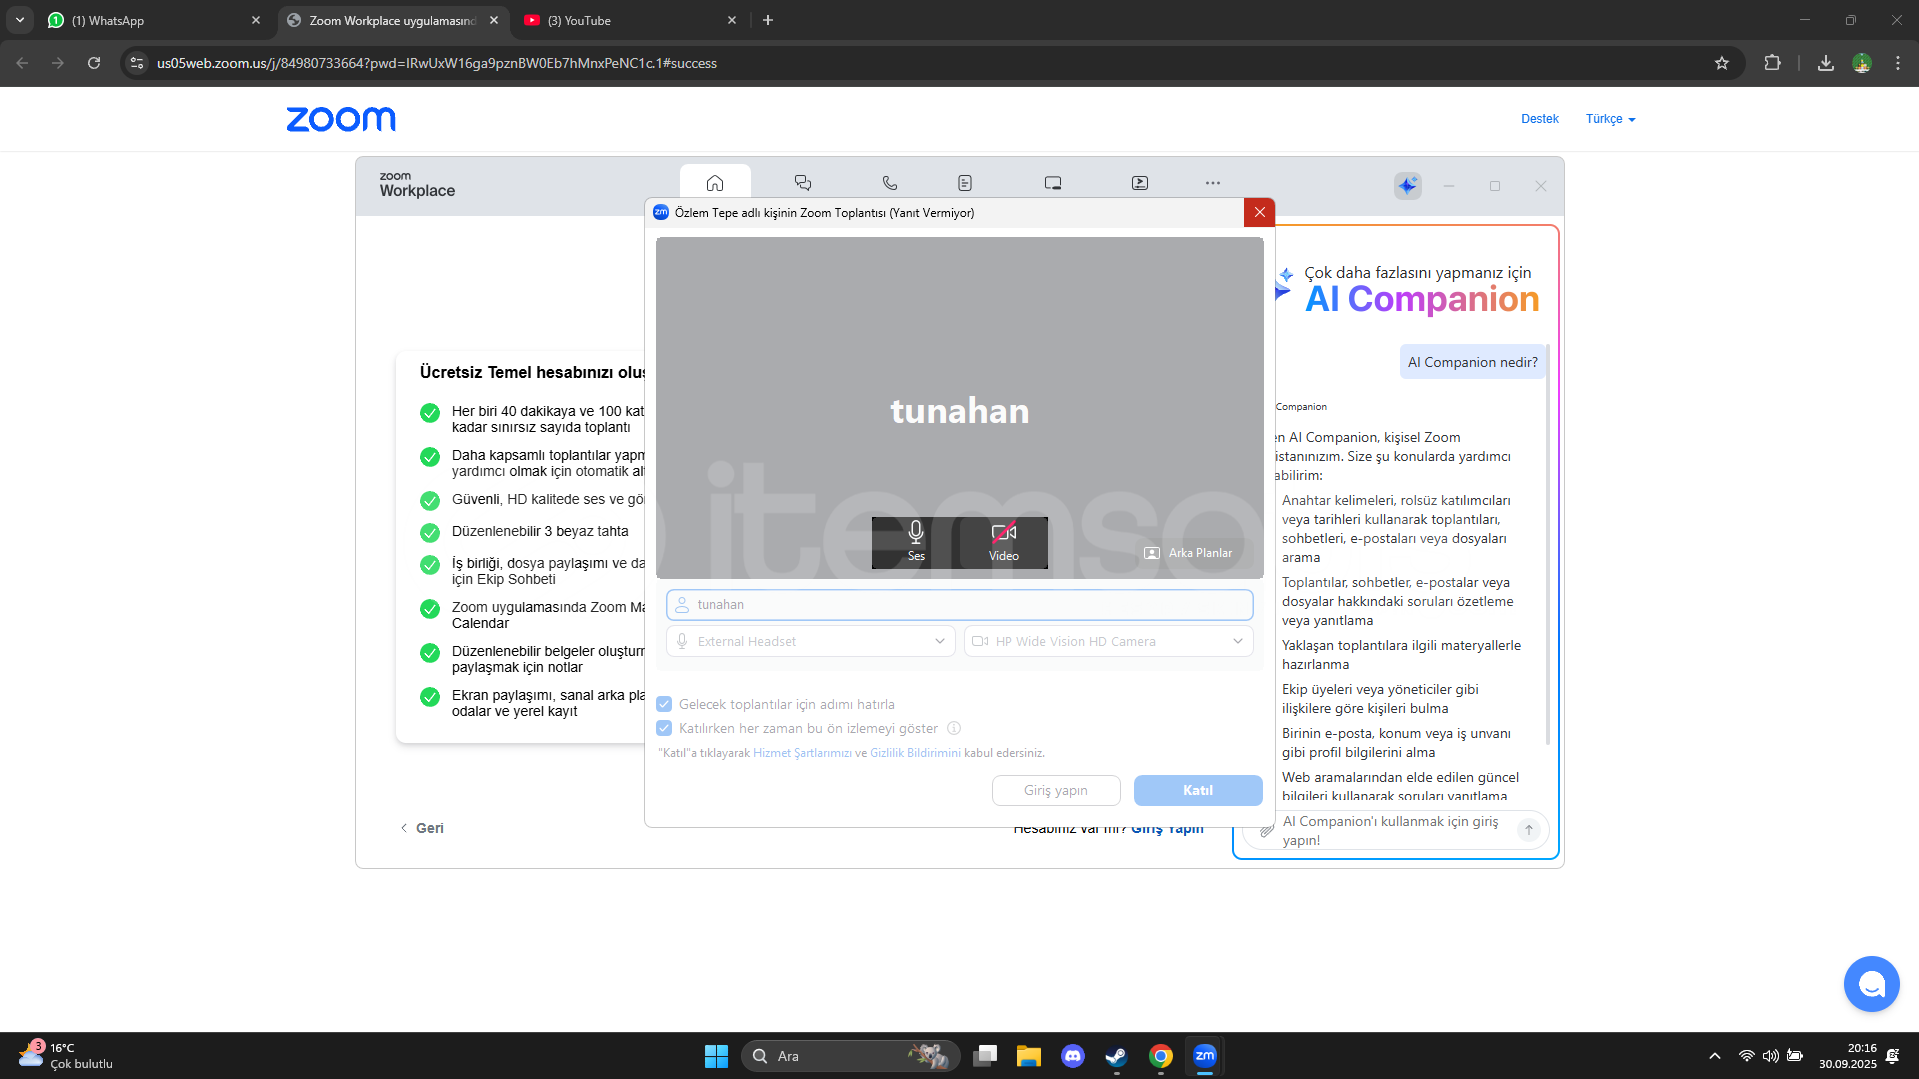
Task: Open the floating chat support bubble
Action: pyautogui.click(x=1870, y=984)
